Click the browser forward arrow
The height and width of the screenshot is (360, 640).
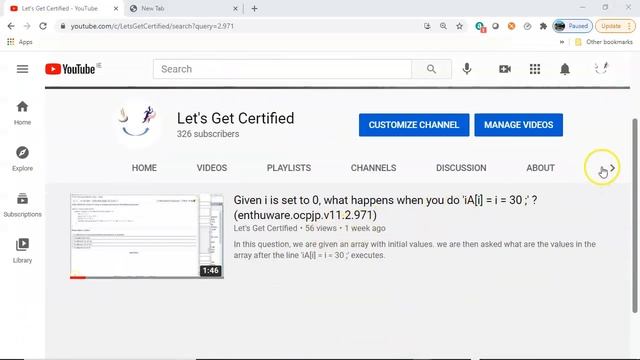(27, 26)
